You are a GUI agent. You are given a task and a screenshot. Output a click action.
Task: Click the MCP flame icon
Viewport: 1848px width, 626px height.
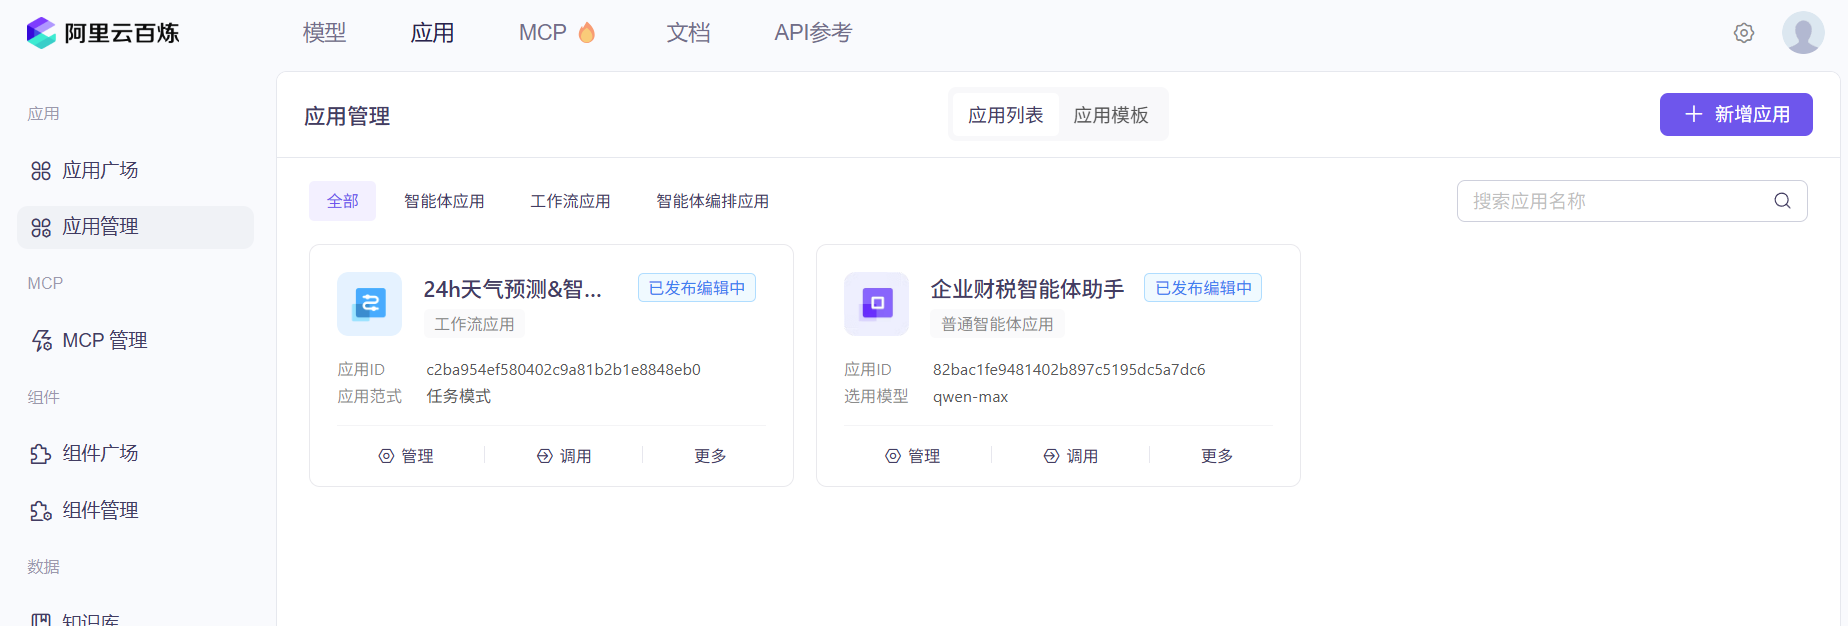pyautogui.click(x=587, y=33)
